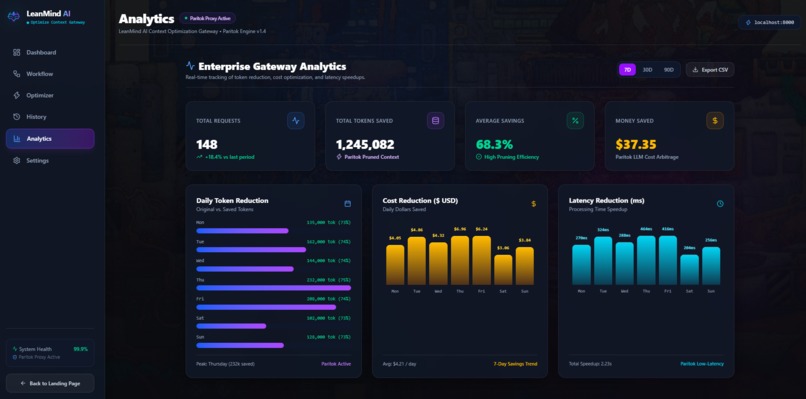This screenshot has width=806, height=399.
Task: Click the icon beside Paritok Pruned Context
Action: 339,157
